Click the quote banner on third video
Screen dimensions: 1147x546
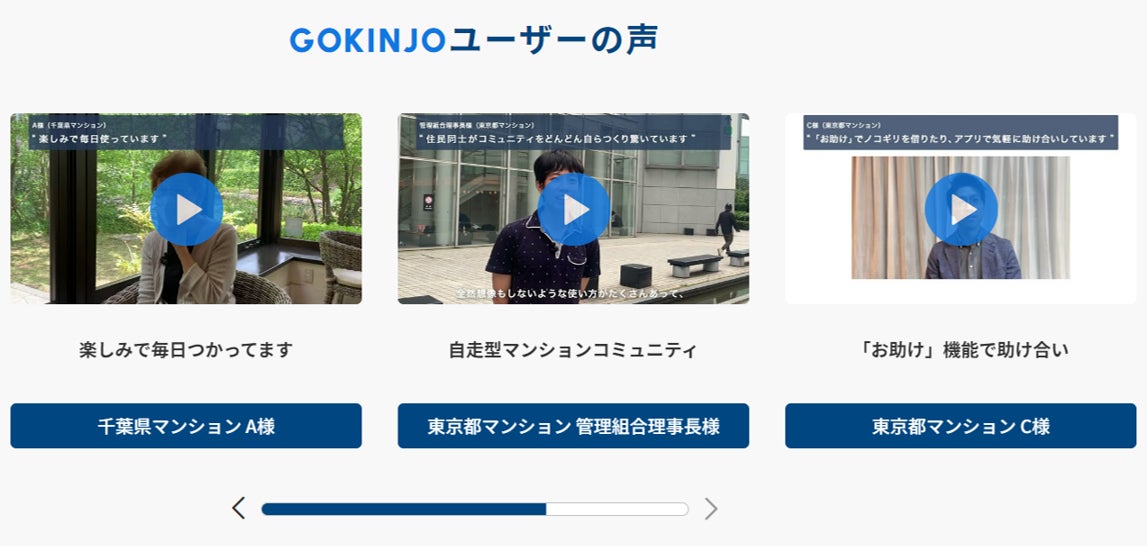point(960,132)
